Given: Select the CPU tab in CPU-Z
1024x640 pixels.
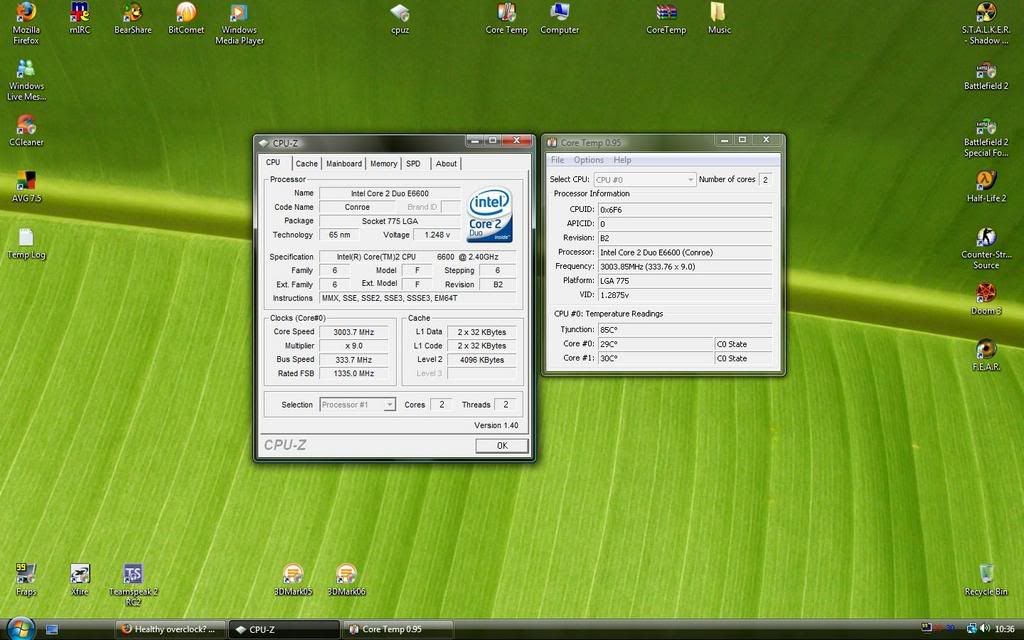Looking at the screenshot, I should click(x=273, y=163).
